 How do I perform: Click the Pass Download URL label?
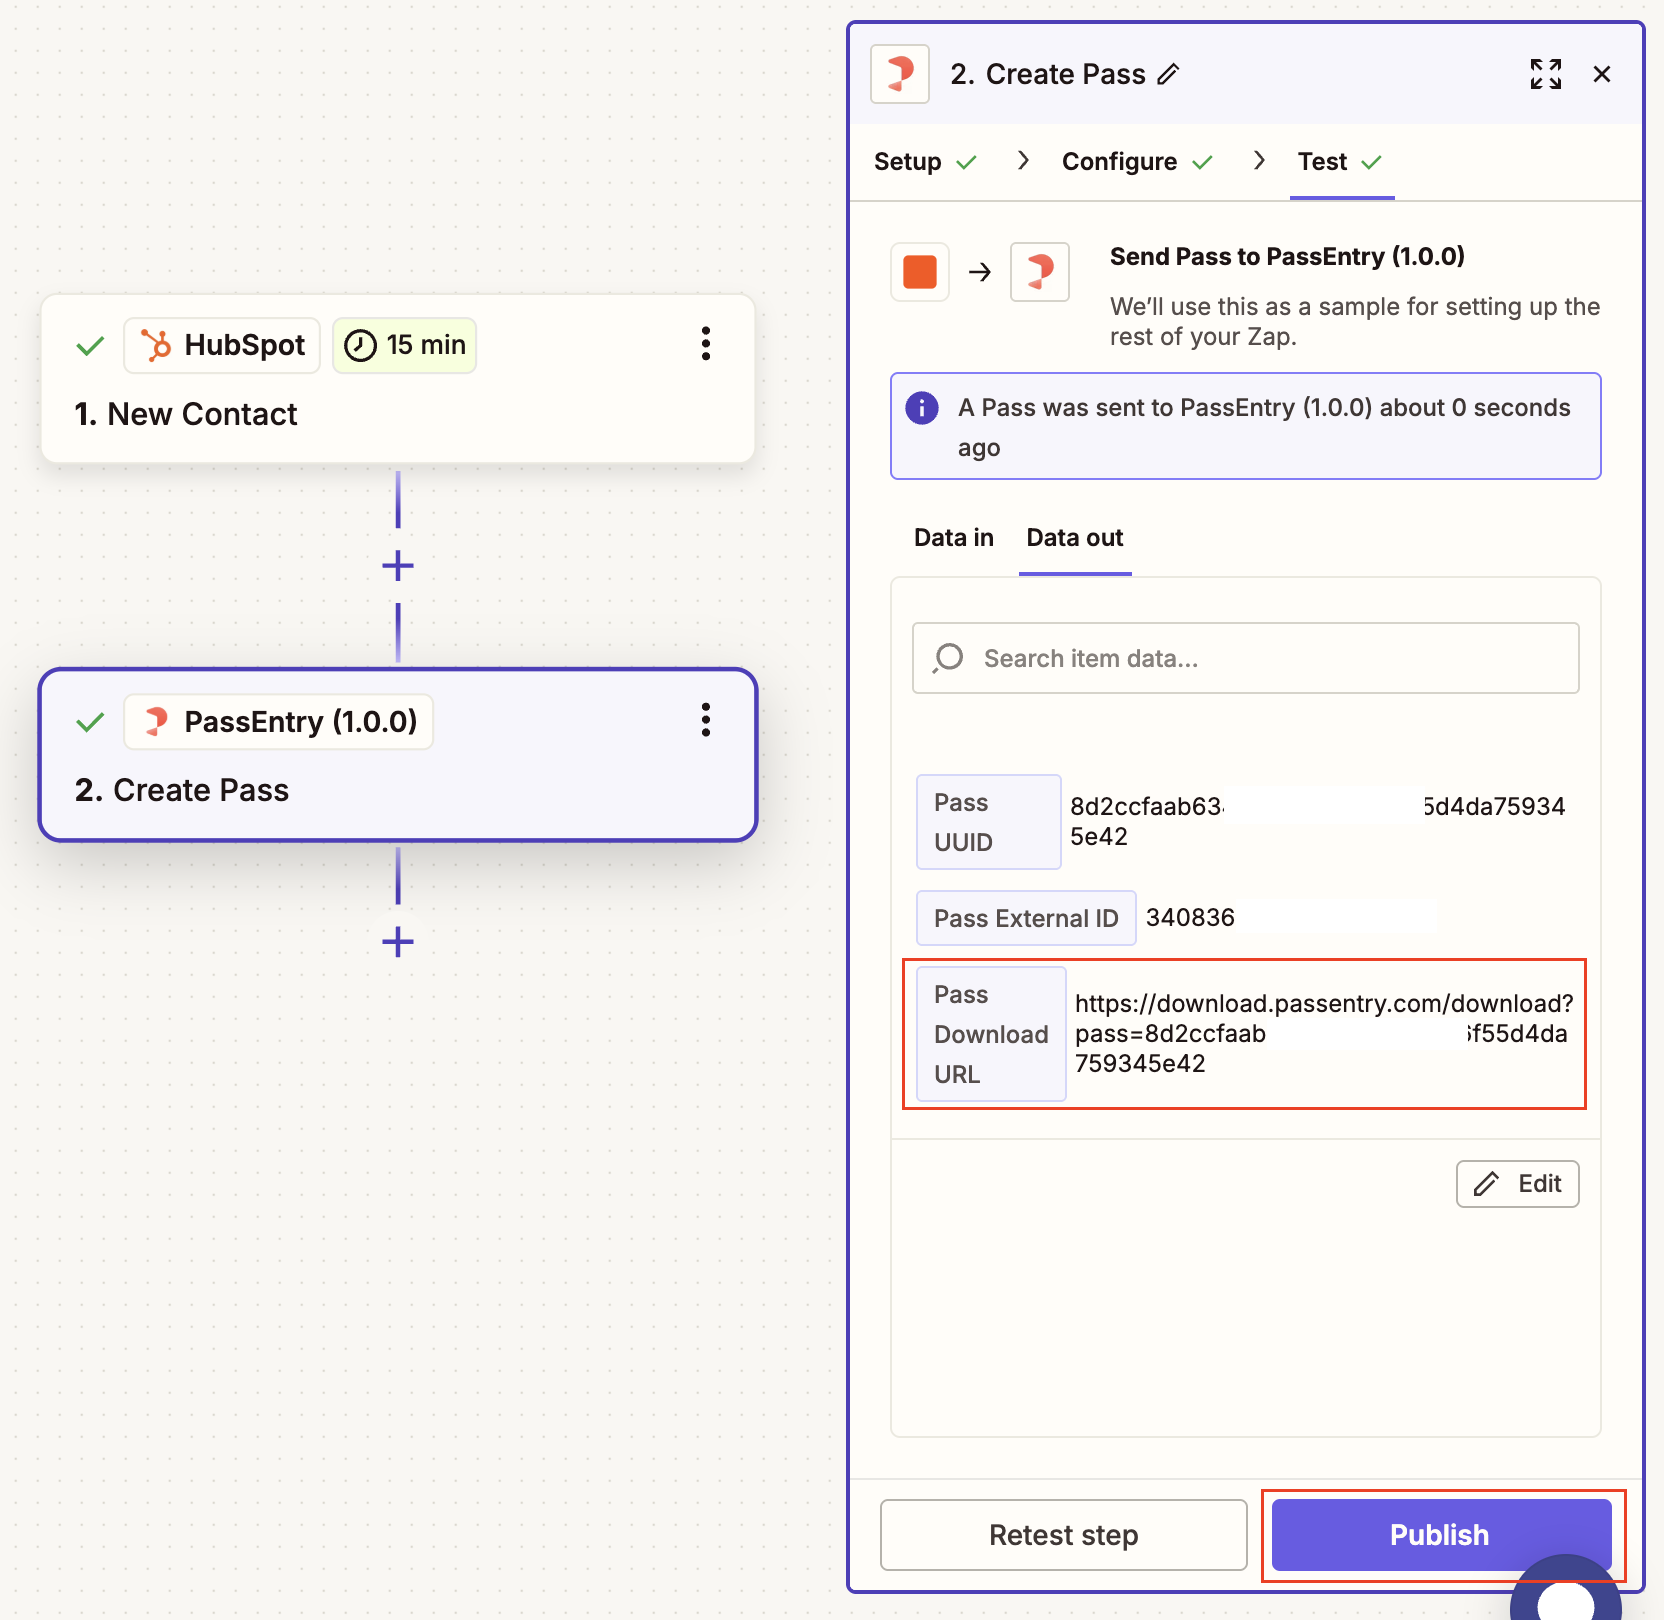(991, 1034)
